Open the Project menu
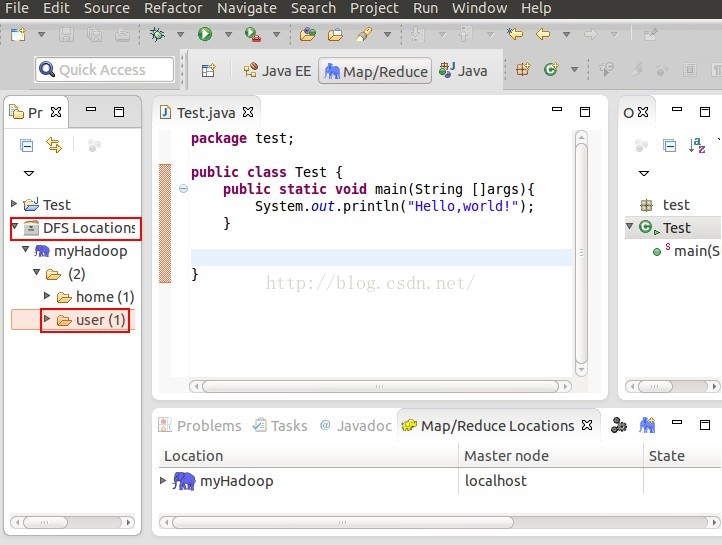Image resolution: width=722 pixels, height=545 pixels. 374,8
